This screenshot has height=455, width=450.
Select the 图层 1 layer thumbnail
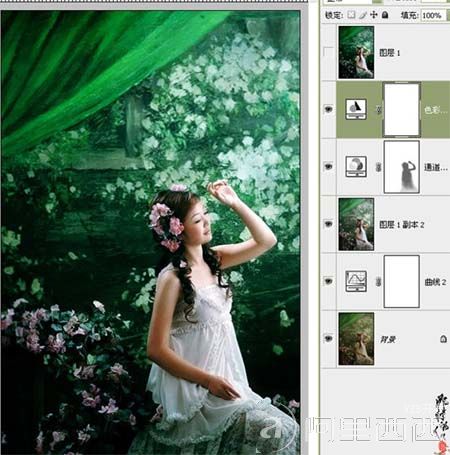356,53
